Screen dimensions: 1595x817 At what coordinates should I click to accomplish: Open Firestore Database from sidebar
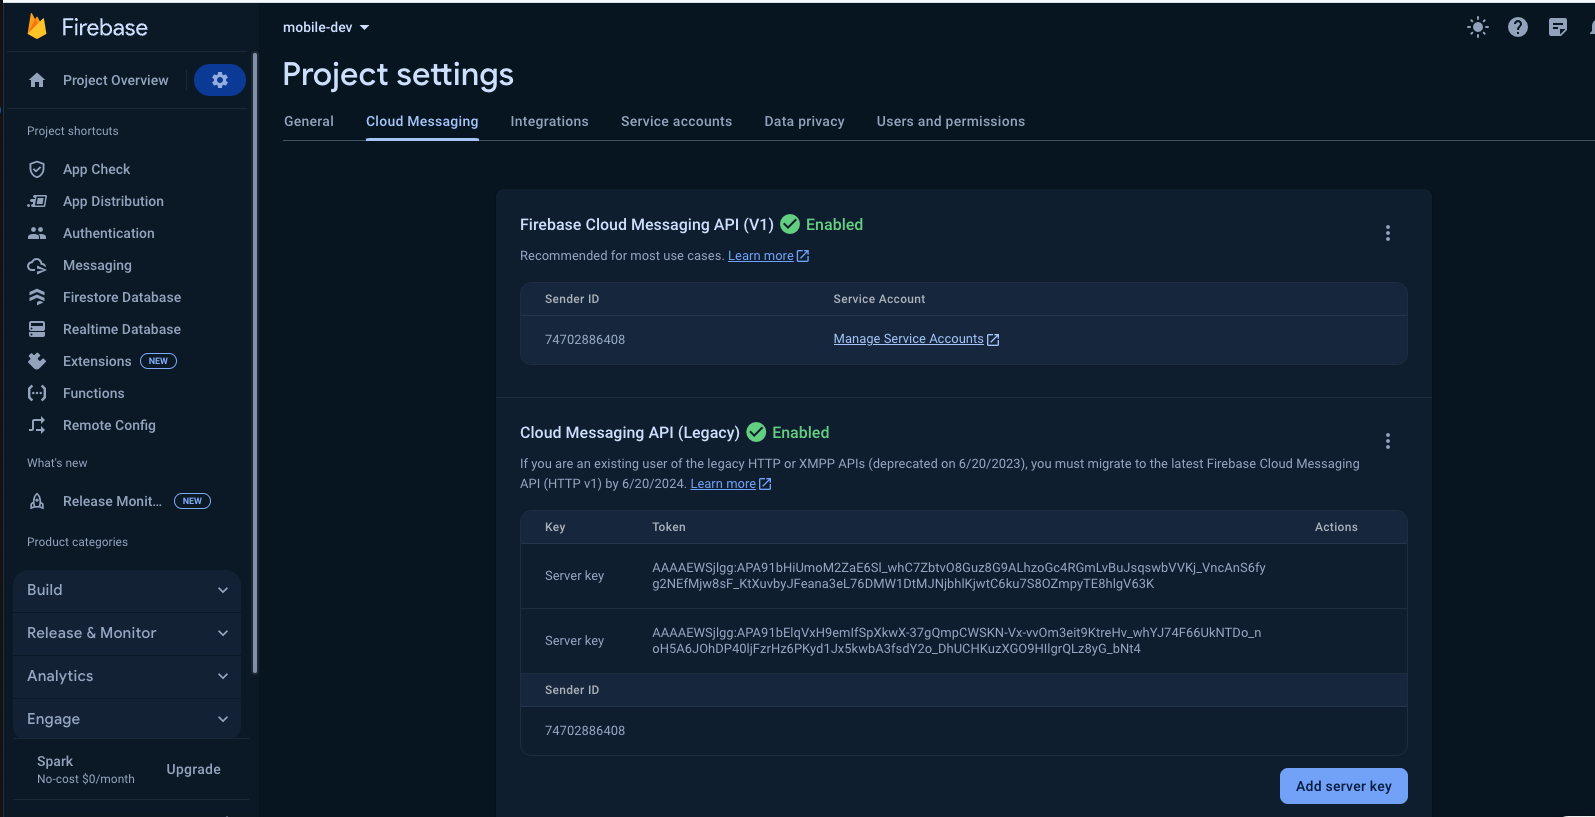click(x=121, y=297)
